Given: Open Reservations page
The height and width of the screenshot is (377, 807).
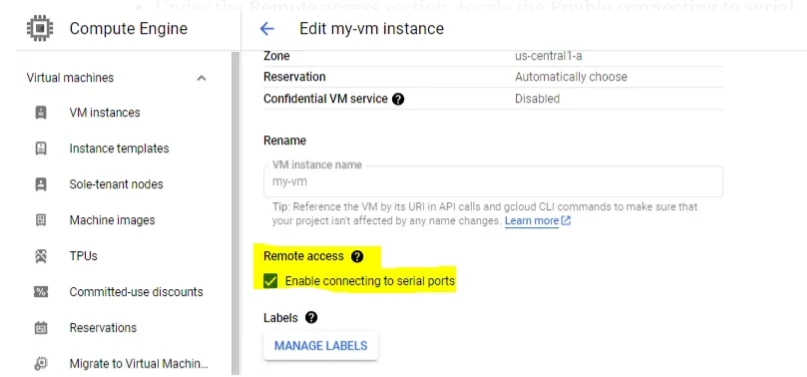Looking at the screenshot, I should [x=103, y=328].
